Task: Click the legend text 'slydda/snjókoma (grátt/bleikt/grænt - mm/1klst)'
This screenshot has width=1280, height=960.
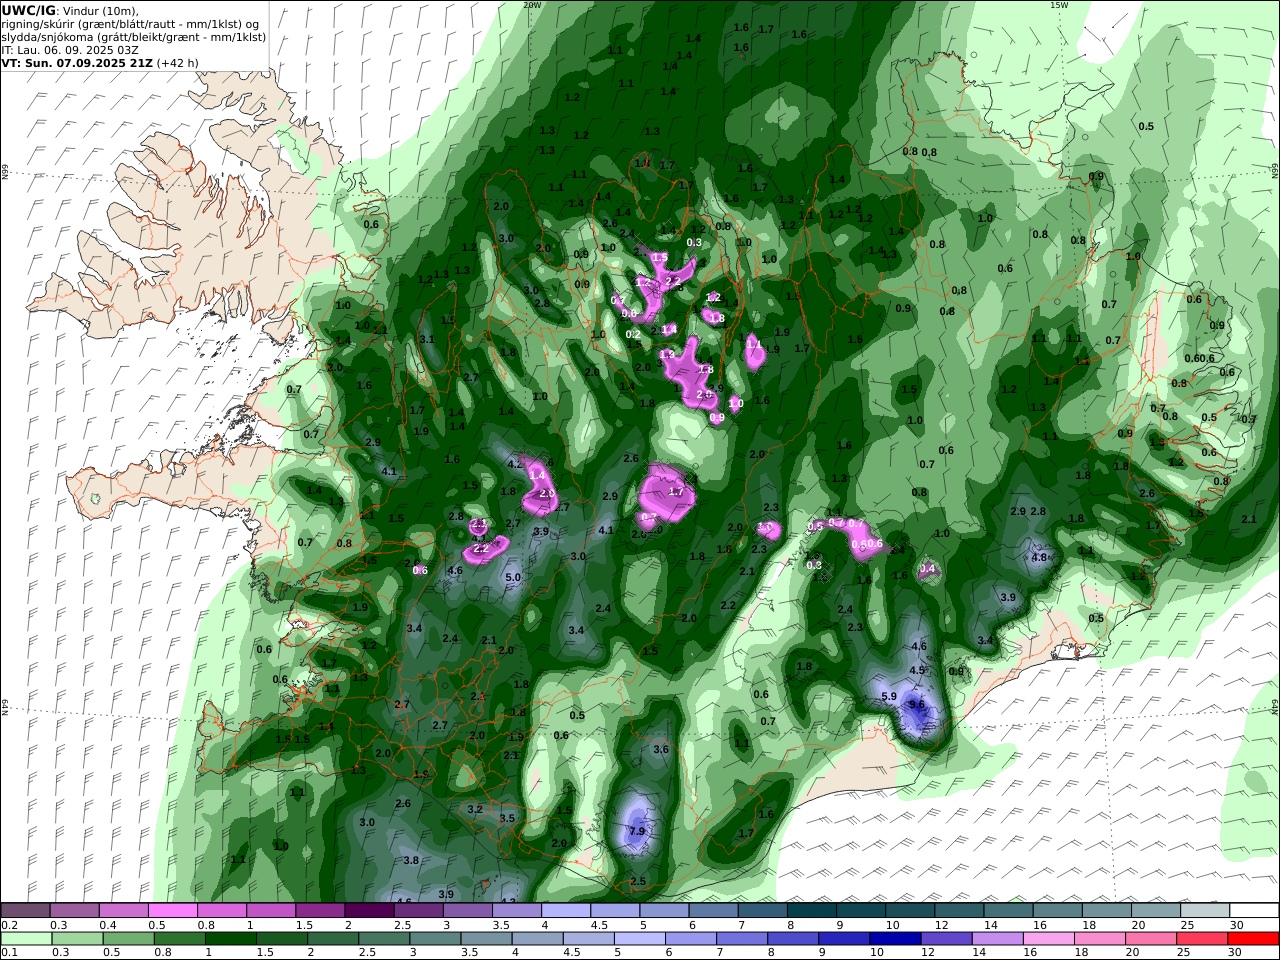Action: [134, 36]
